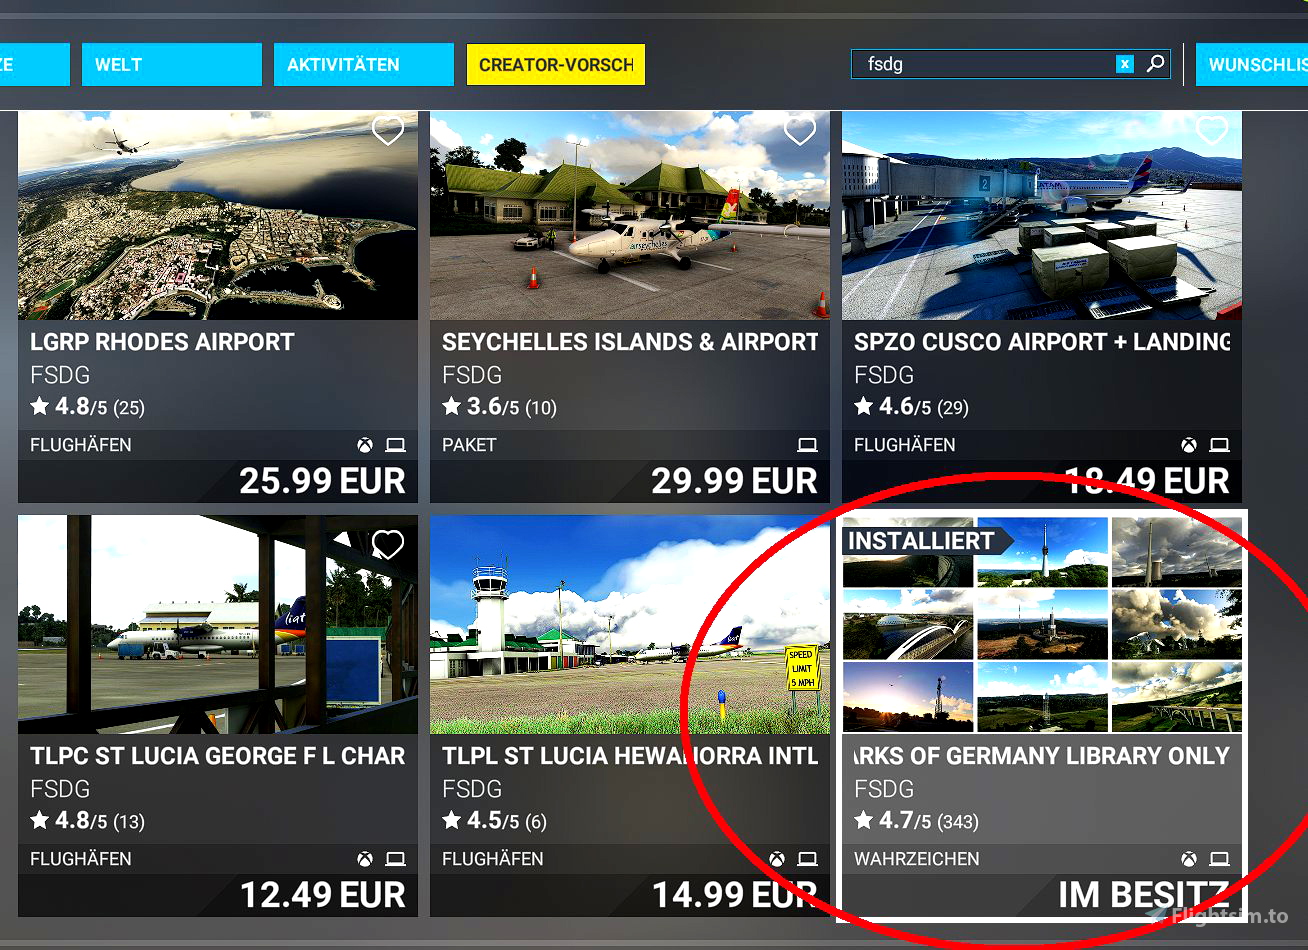Click the magnifier search icon

[1155, 64]
